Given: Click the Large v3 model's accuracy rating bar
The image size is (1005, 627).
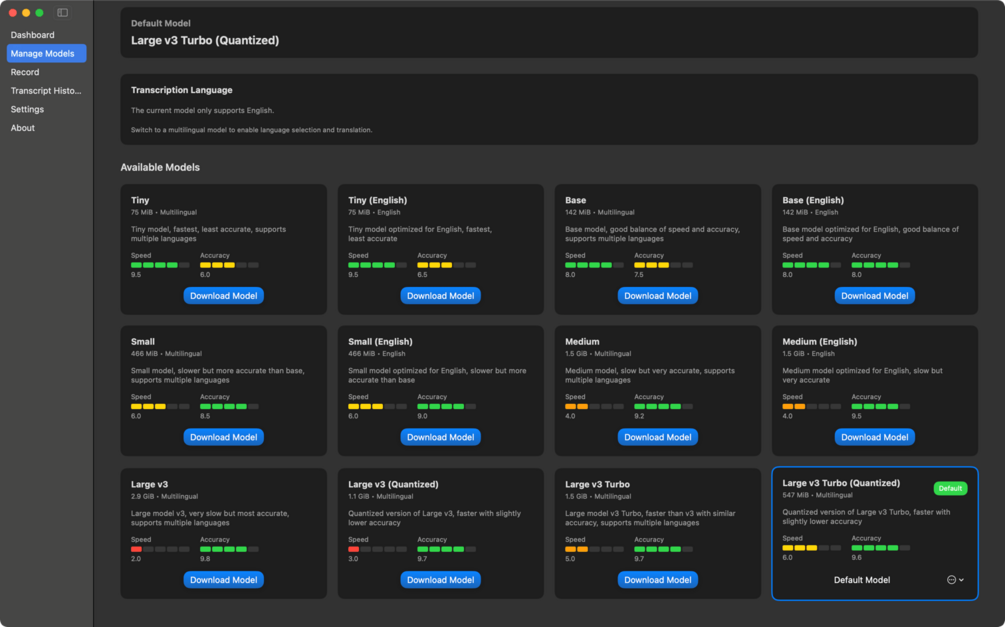Looking at the screenshot, I should coord(229,549).
